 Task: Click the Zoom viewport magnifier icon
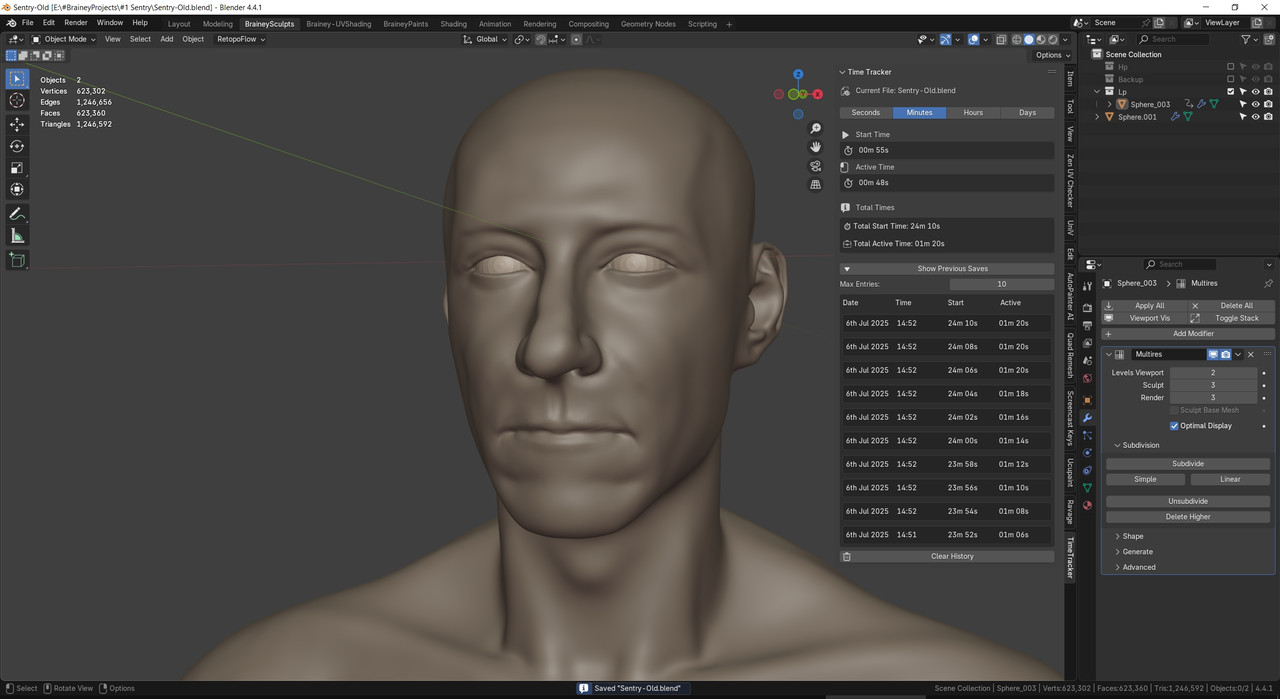(x=816, y=129)
